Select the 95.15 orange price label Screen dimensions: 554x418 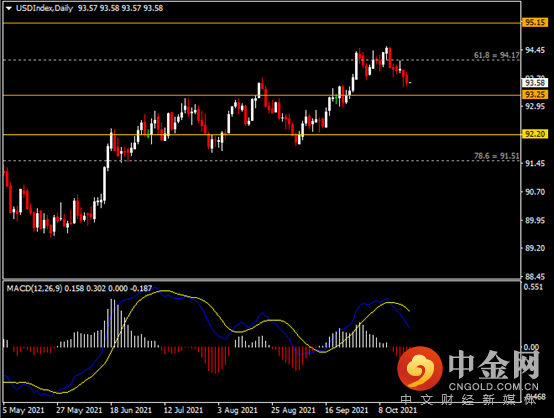(x=535, y=23)
